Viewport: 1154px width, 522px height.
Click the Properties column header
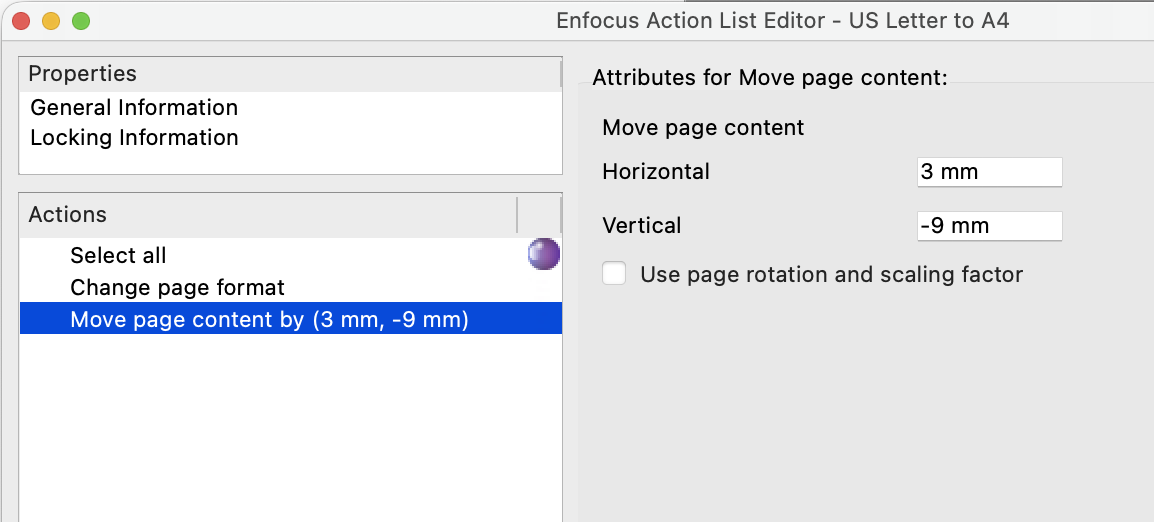tap(291, 74)
